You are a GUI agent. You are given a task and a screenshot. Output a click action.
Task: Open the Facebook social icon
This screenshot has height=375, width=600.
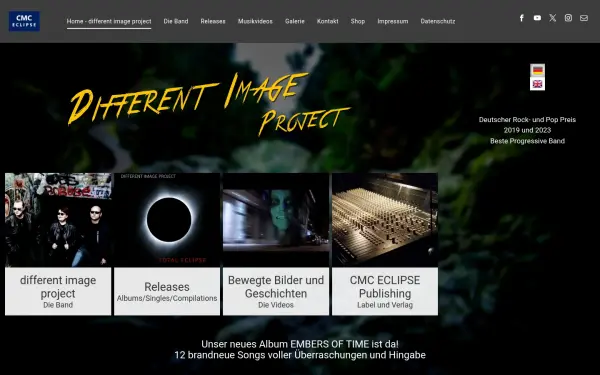pos(522,18)
